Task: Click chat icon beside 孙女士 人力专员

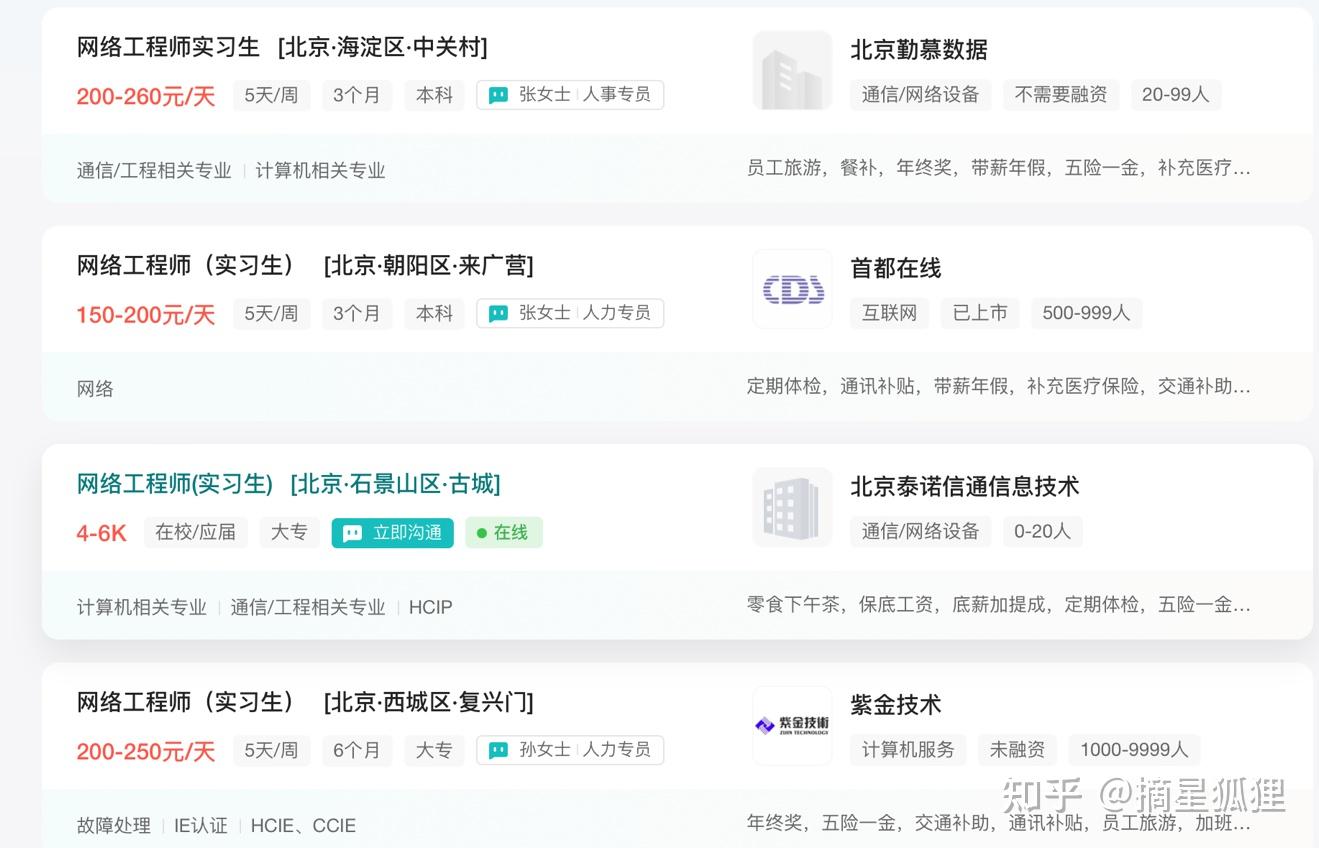Action: (x=498, y=750)
